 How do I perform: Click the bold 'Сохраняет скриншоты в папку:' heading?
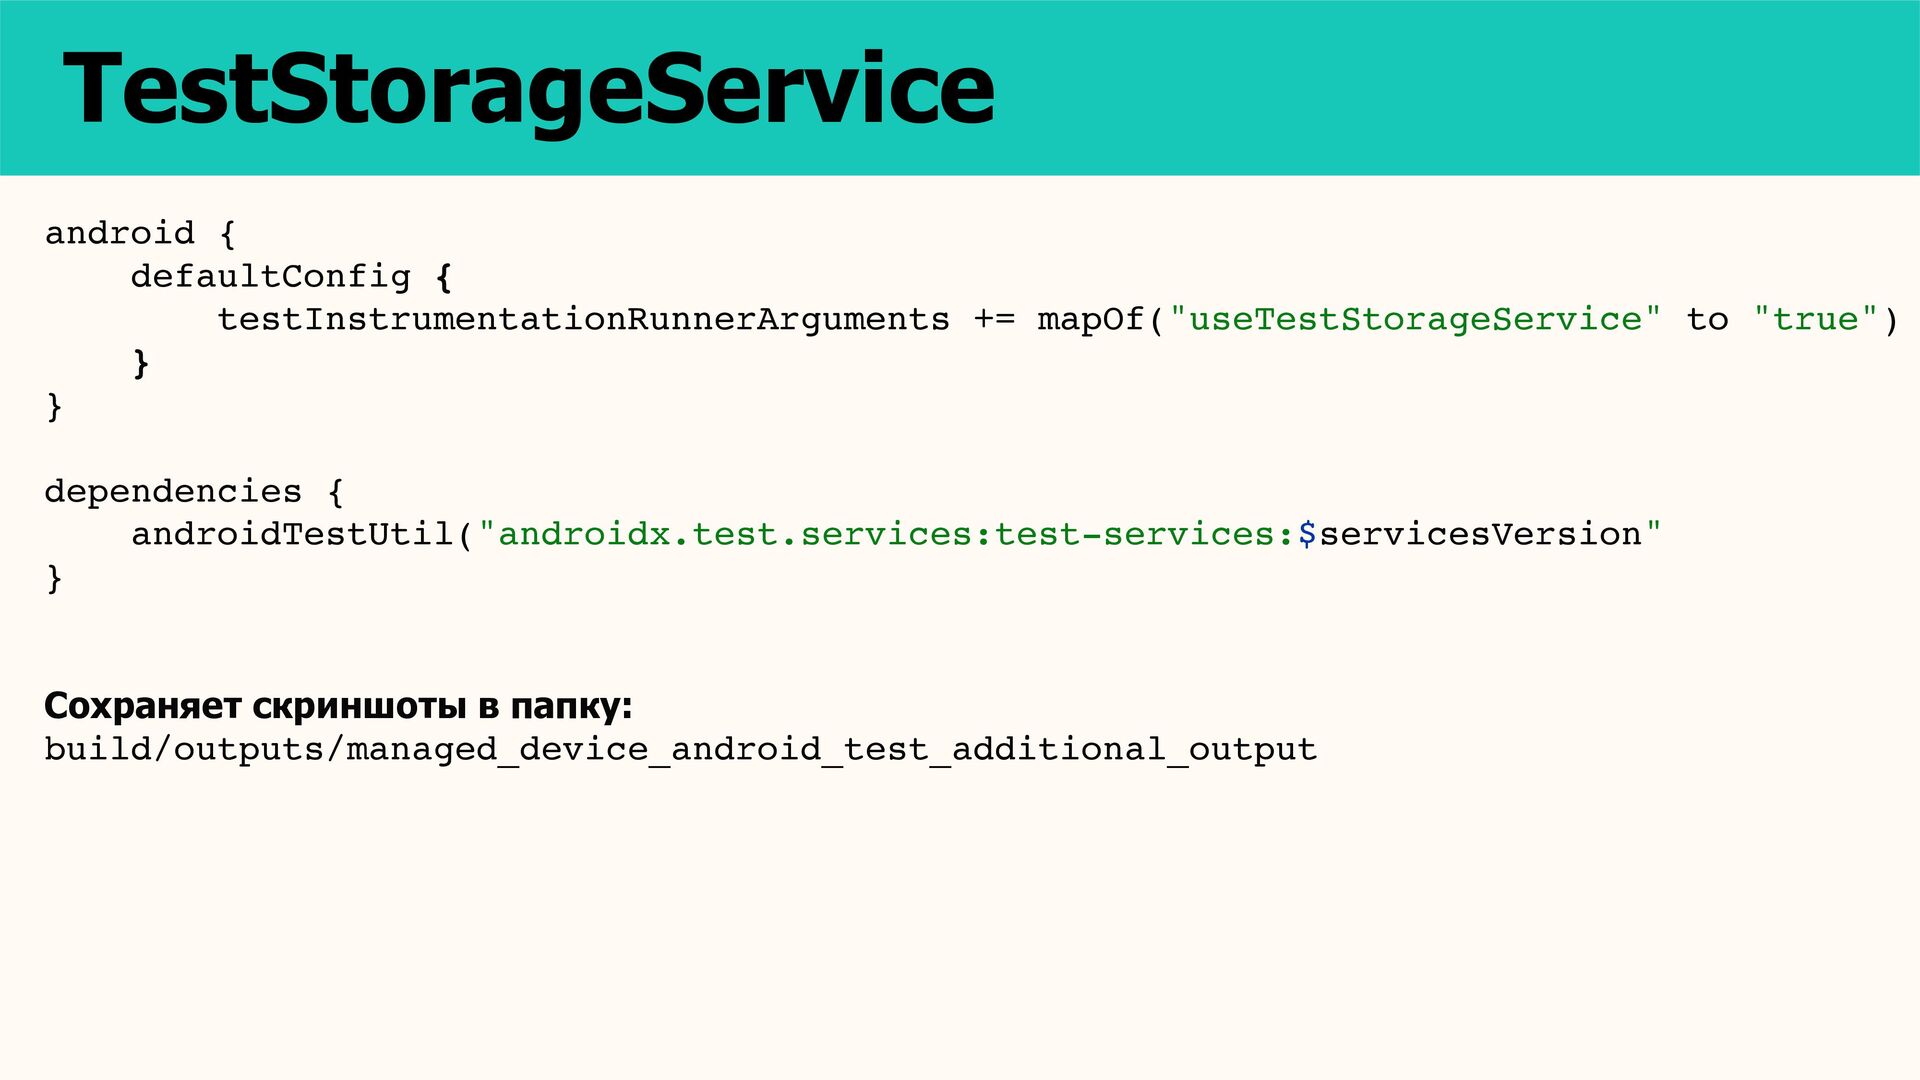pos(338,706)
